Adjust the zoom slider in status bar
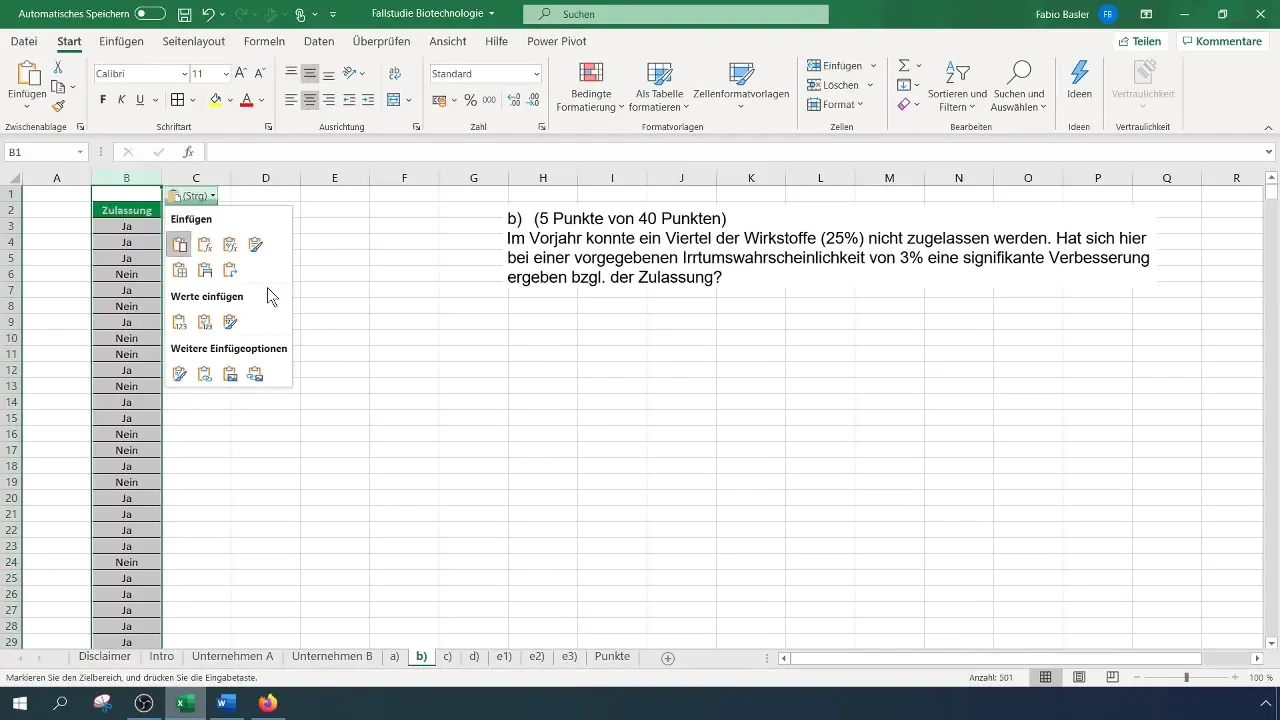Image resolution: width=1280 pixels, height=720 pixels. click(1187, 677)
